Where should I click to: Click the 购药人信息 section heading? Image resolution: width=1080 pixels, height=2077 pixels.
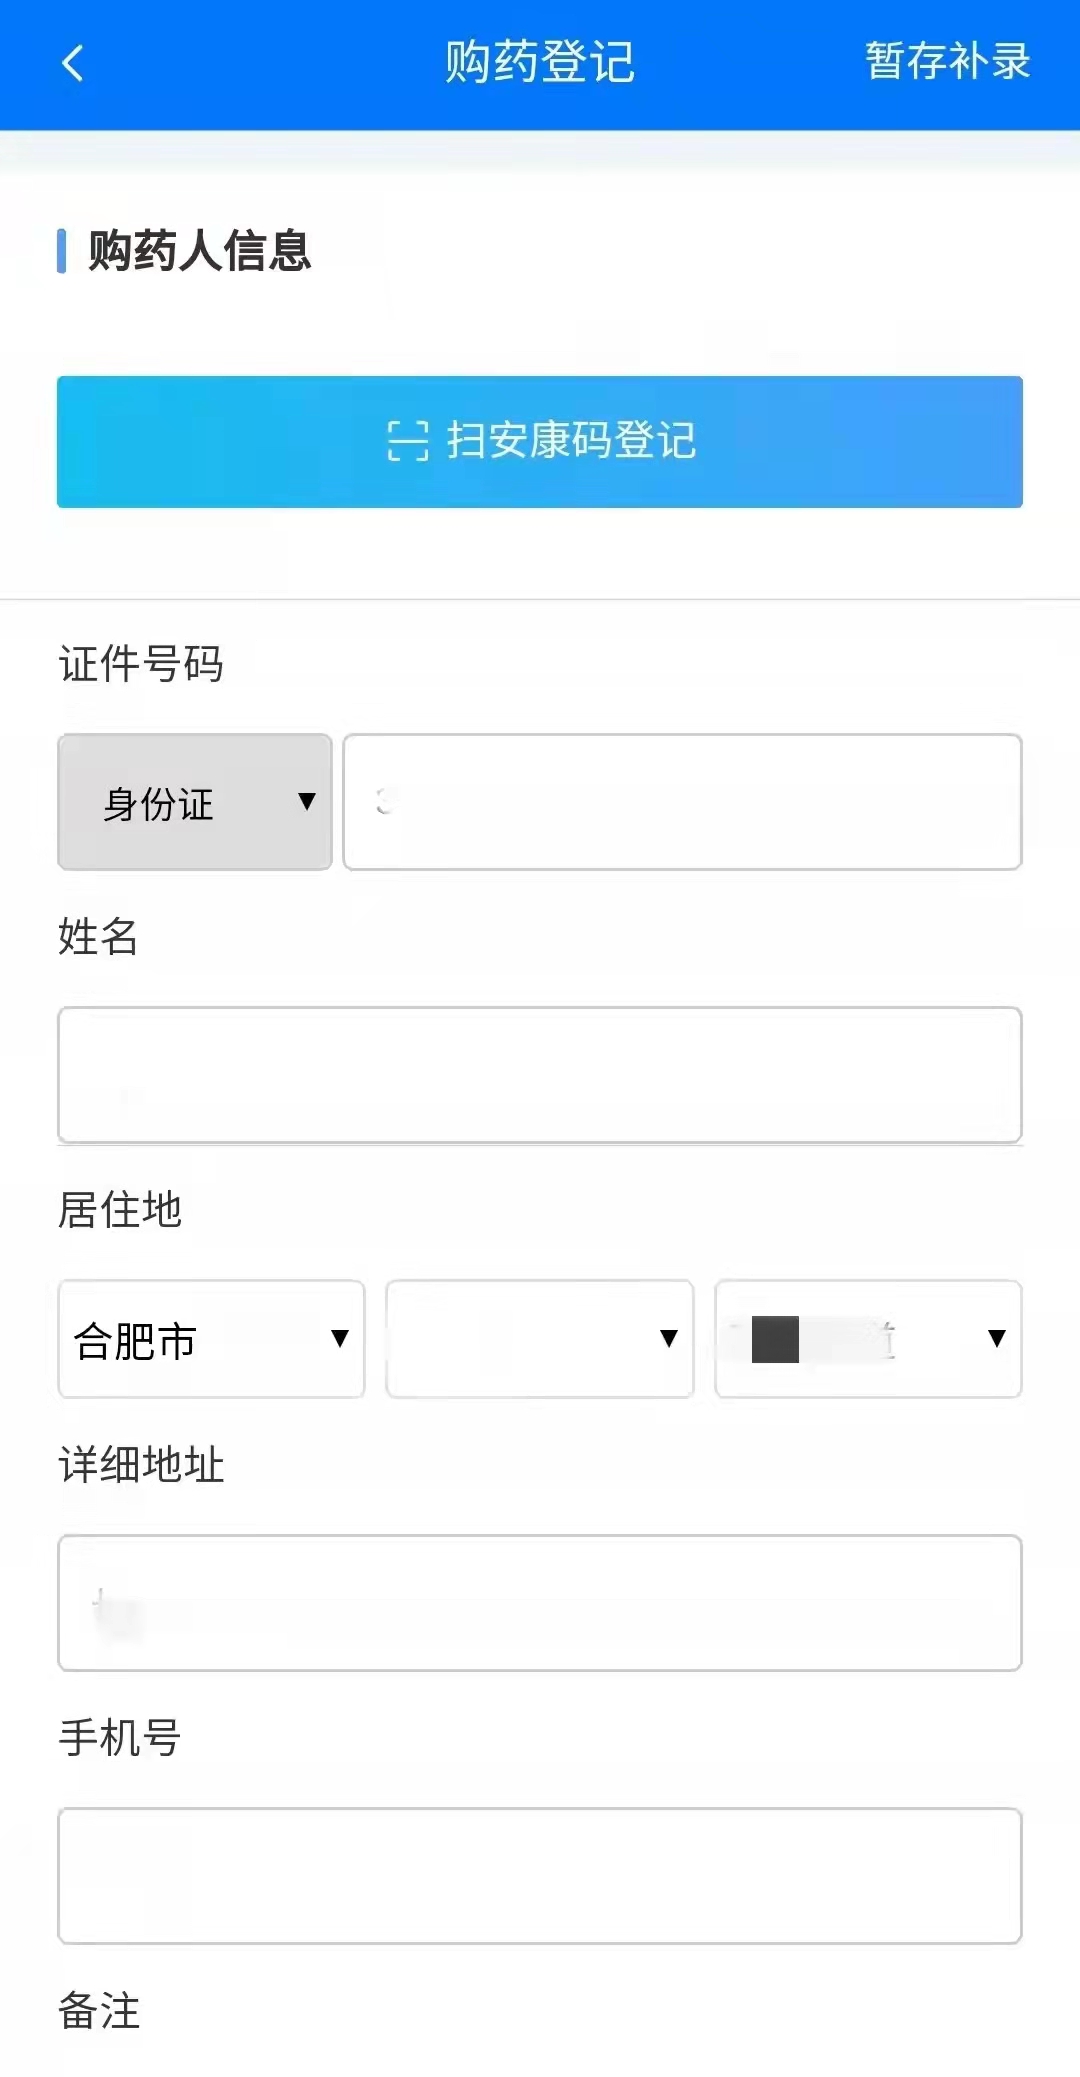[x=200, y=250]
